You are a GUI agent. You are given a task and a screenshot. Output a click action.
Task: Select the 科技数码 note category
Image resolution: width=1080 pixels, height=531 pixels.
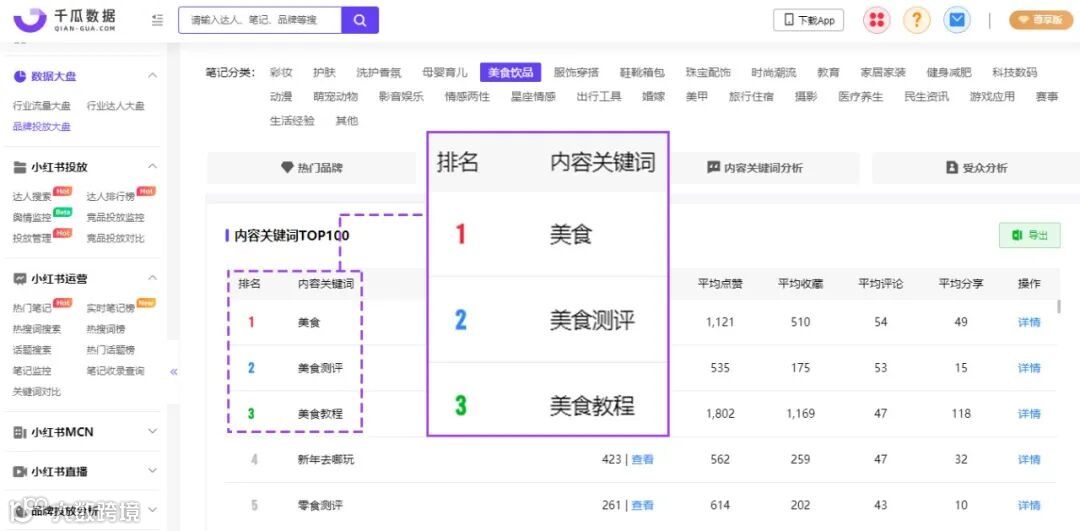[x=1015, y=72]
